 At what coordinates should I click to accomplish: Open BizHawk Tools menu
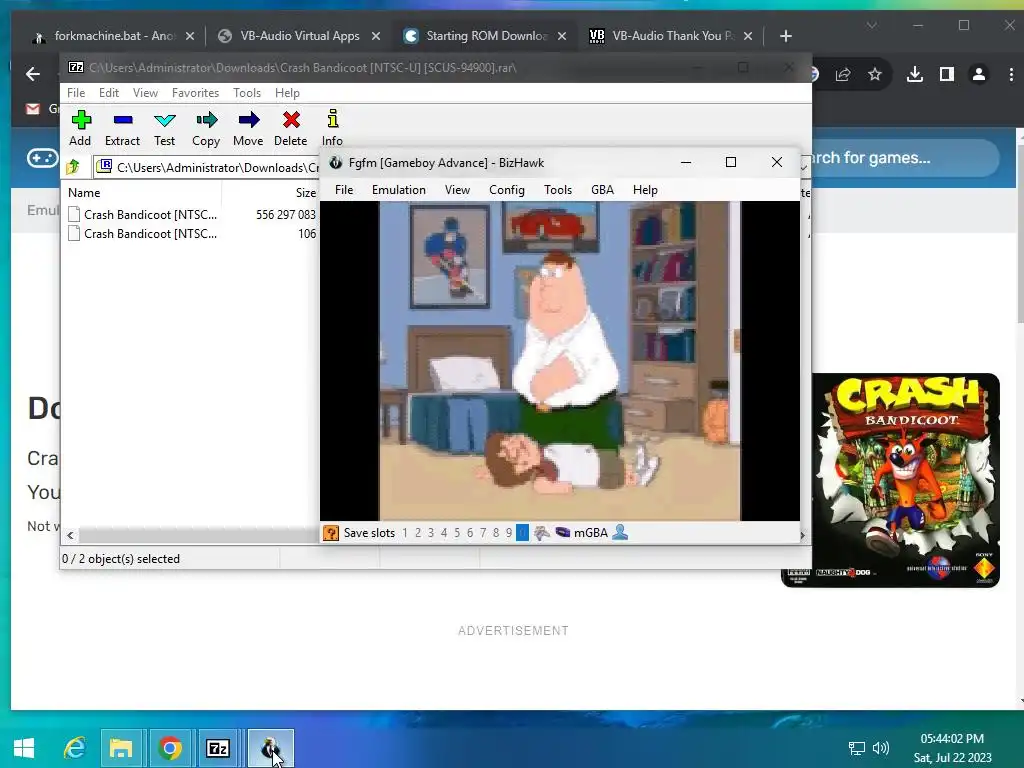point(558,190)
